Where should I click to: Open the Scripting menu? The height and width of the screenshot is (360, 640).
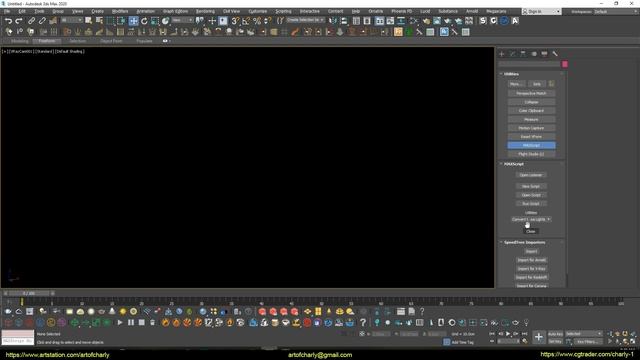tap(283, 11)
